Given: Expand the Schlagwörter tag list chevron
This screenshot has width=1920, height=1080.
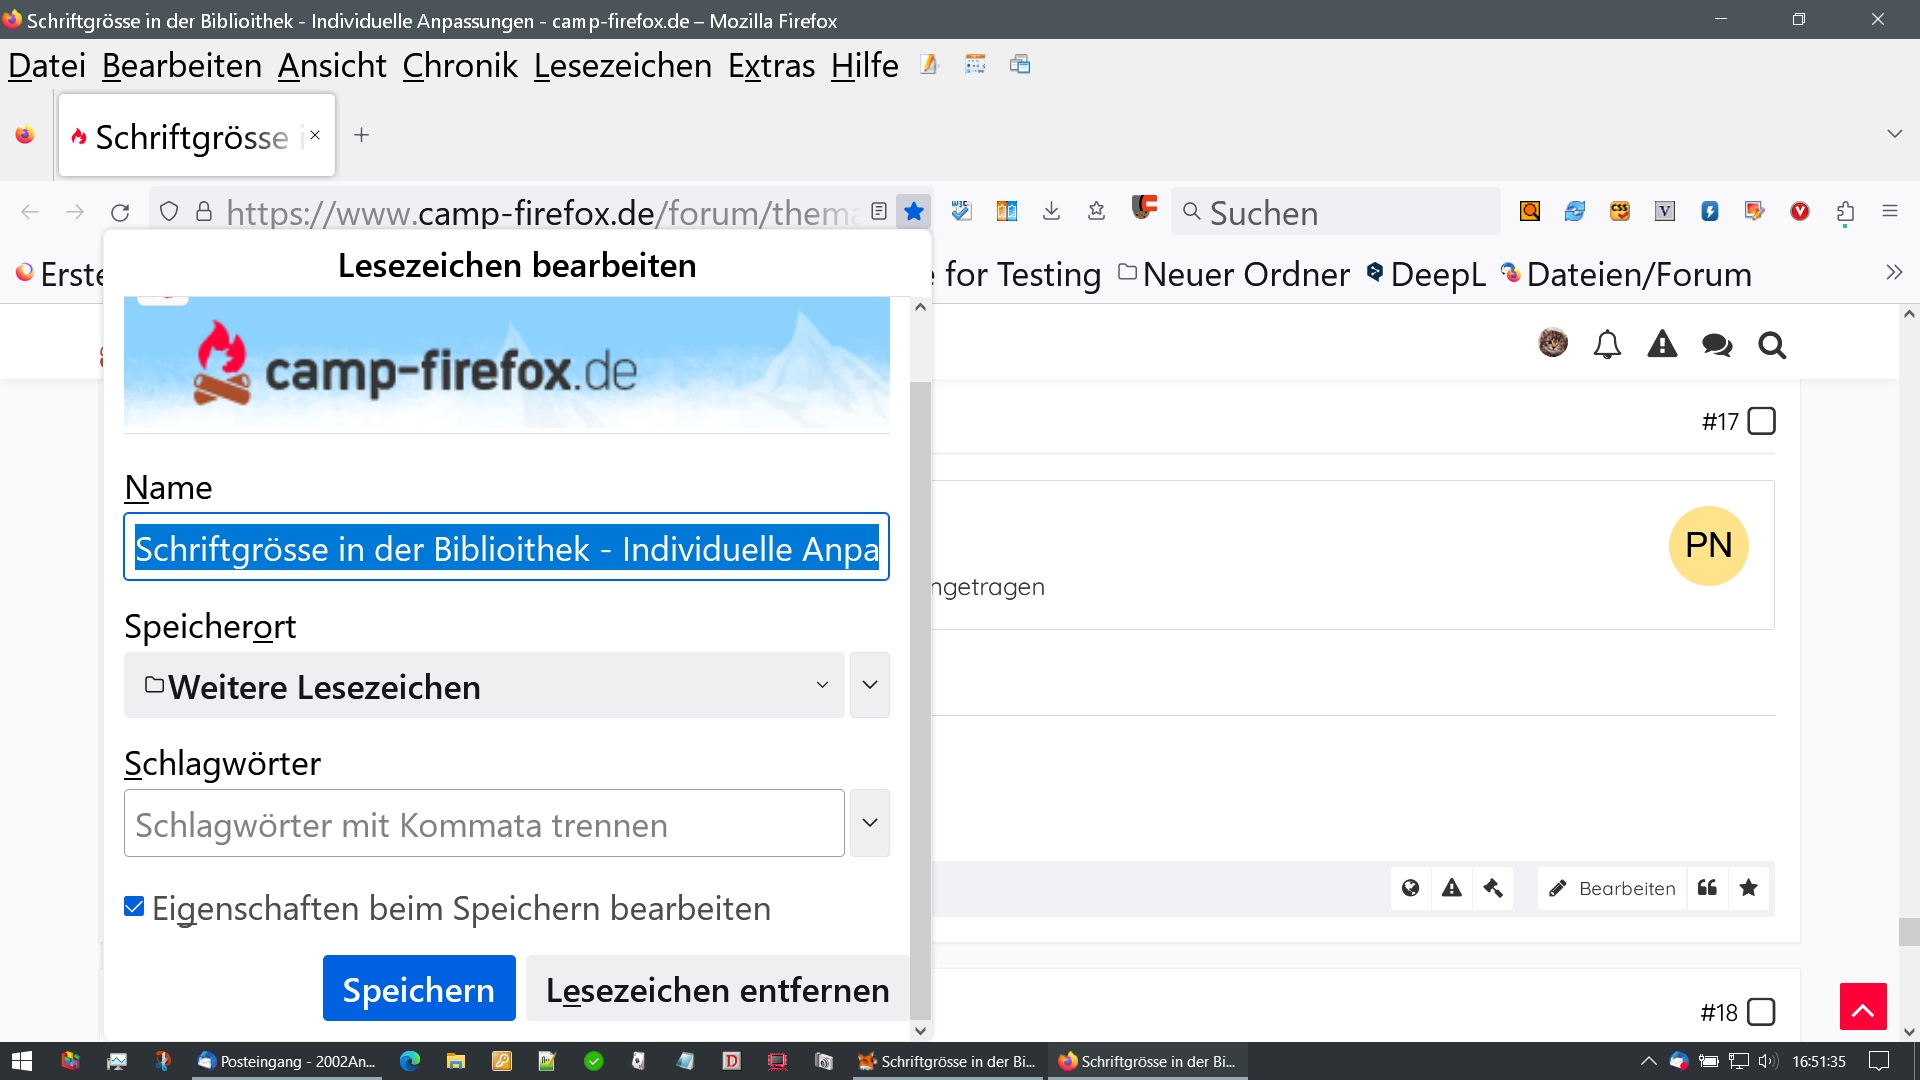Looking at the screenshot, I should (x=869, y=823).
